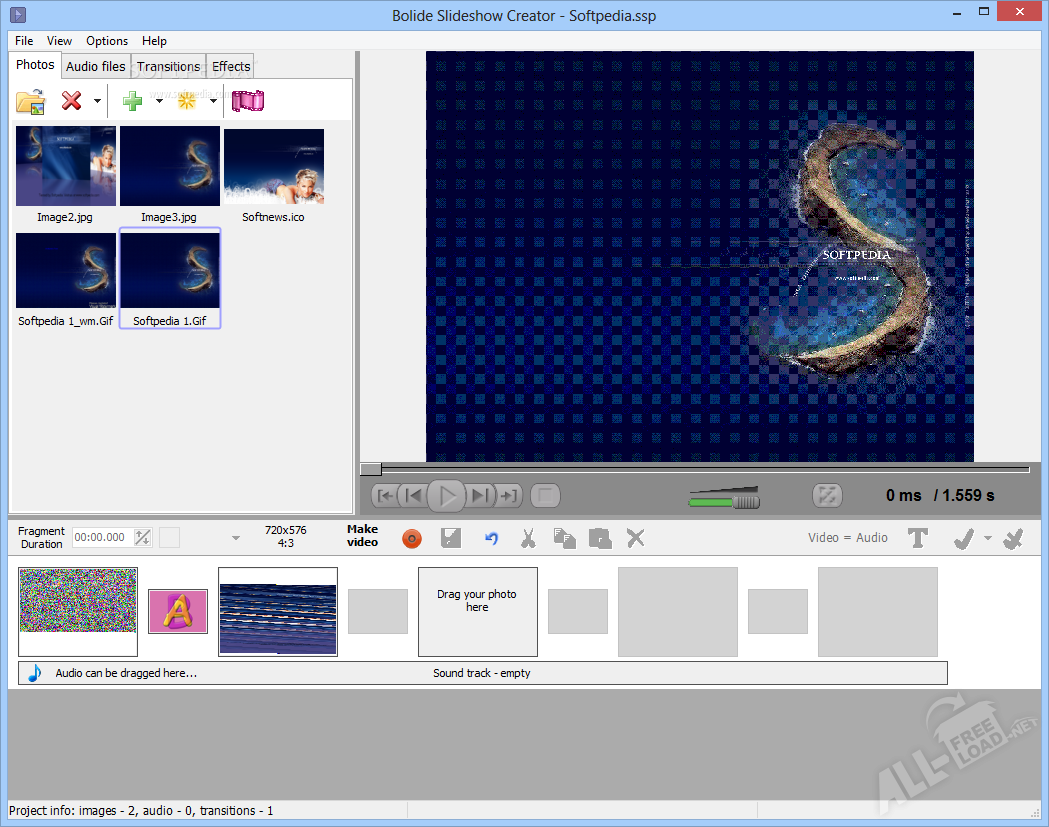Toggle the fullscreen preview button
Image resolution: width=1049 pixels, height=827 pixels.
point(827,495)
